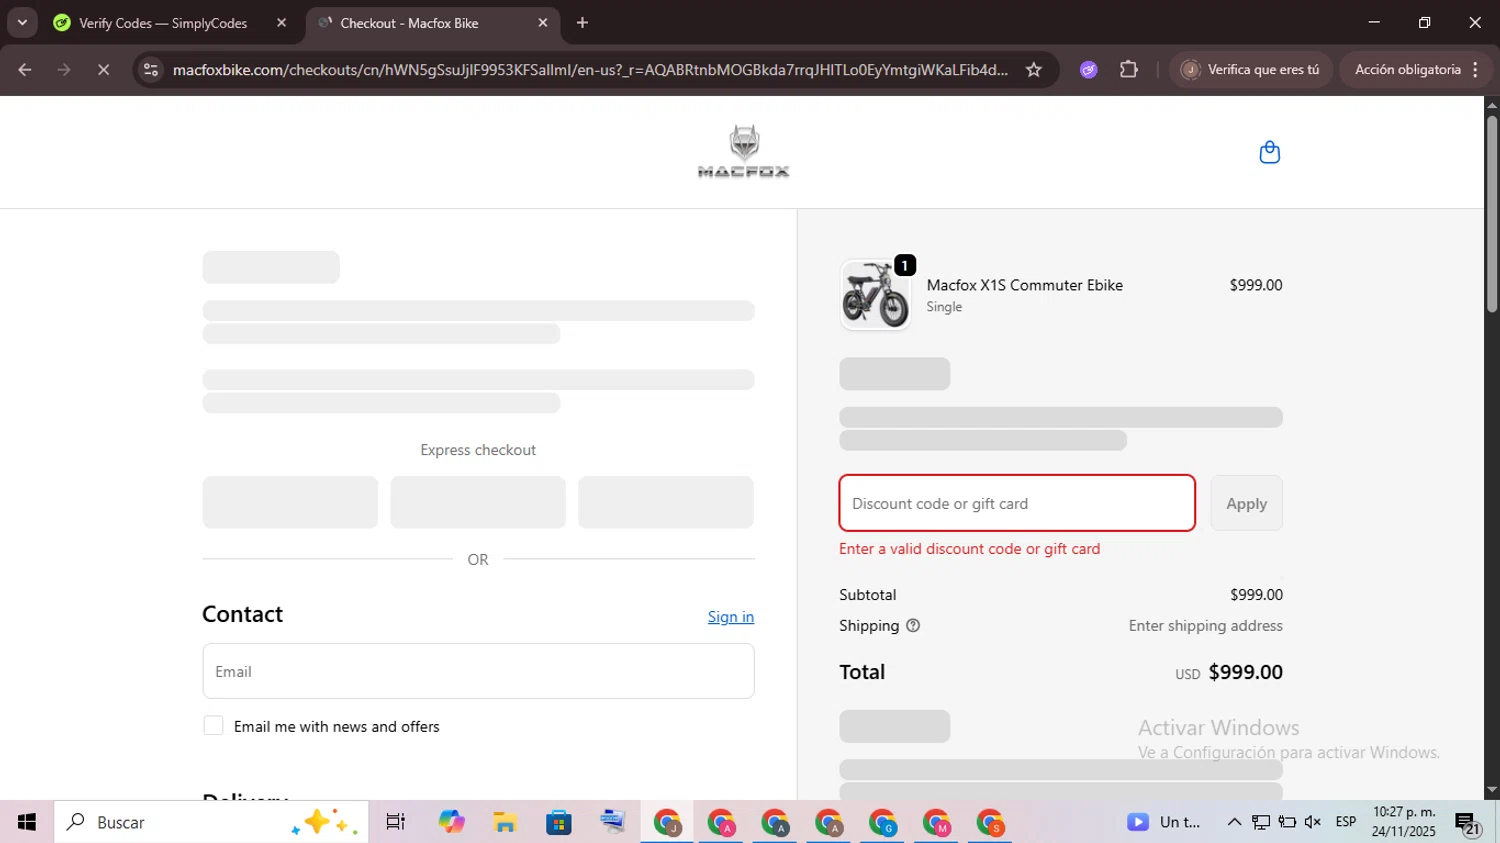Open a new browser tab
The width and height of the screenshot is (1500, 843).
[583, 23]
